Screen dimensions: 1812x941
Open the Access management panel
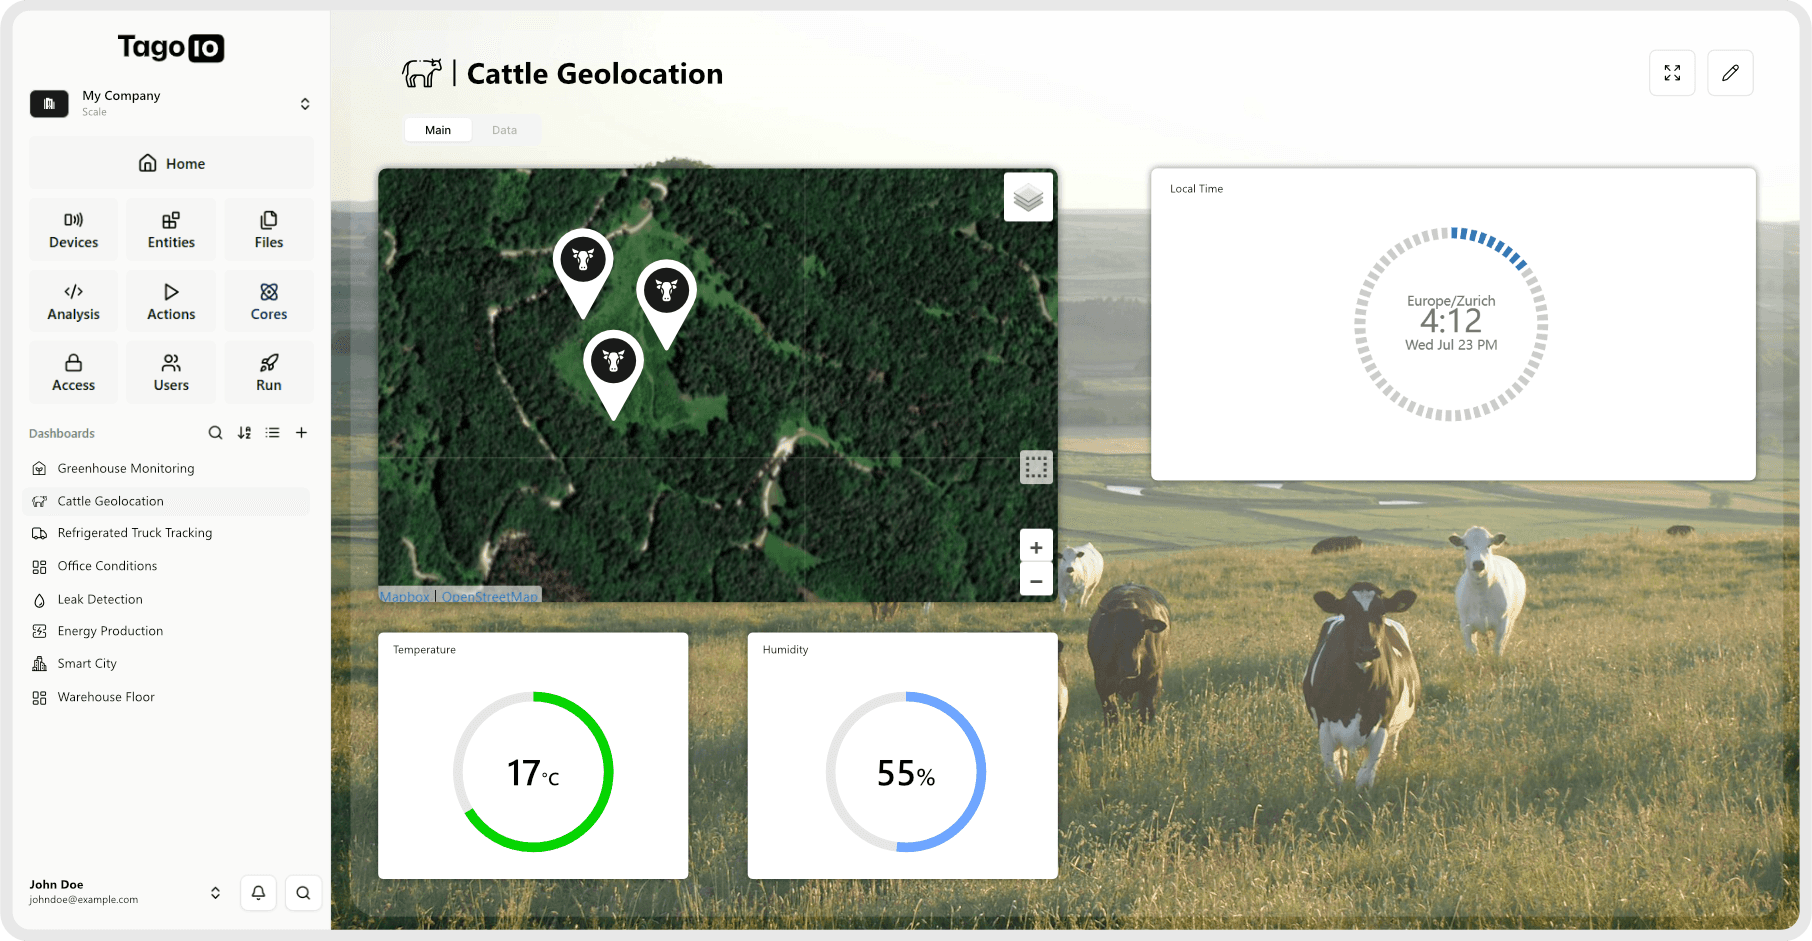(73, 371)
